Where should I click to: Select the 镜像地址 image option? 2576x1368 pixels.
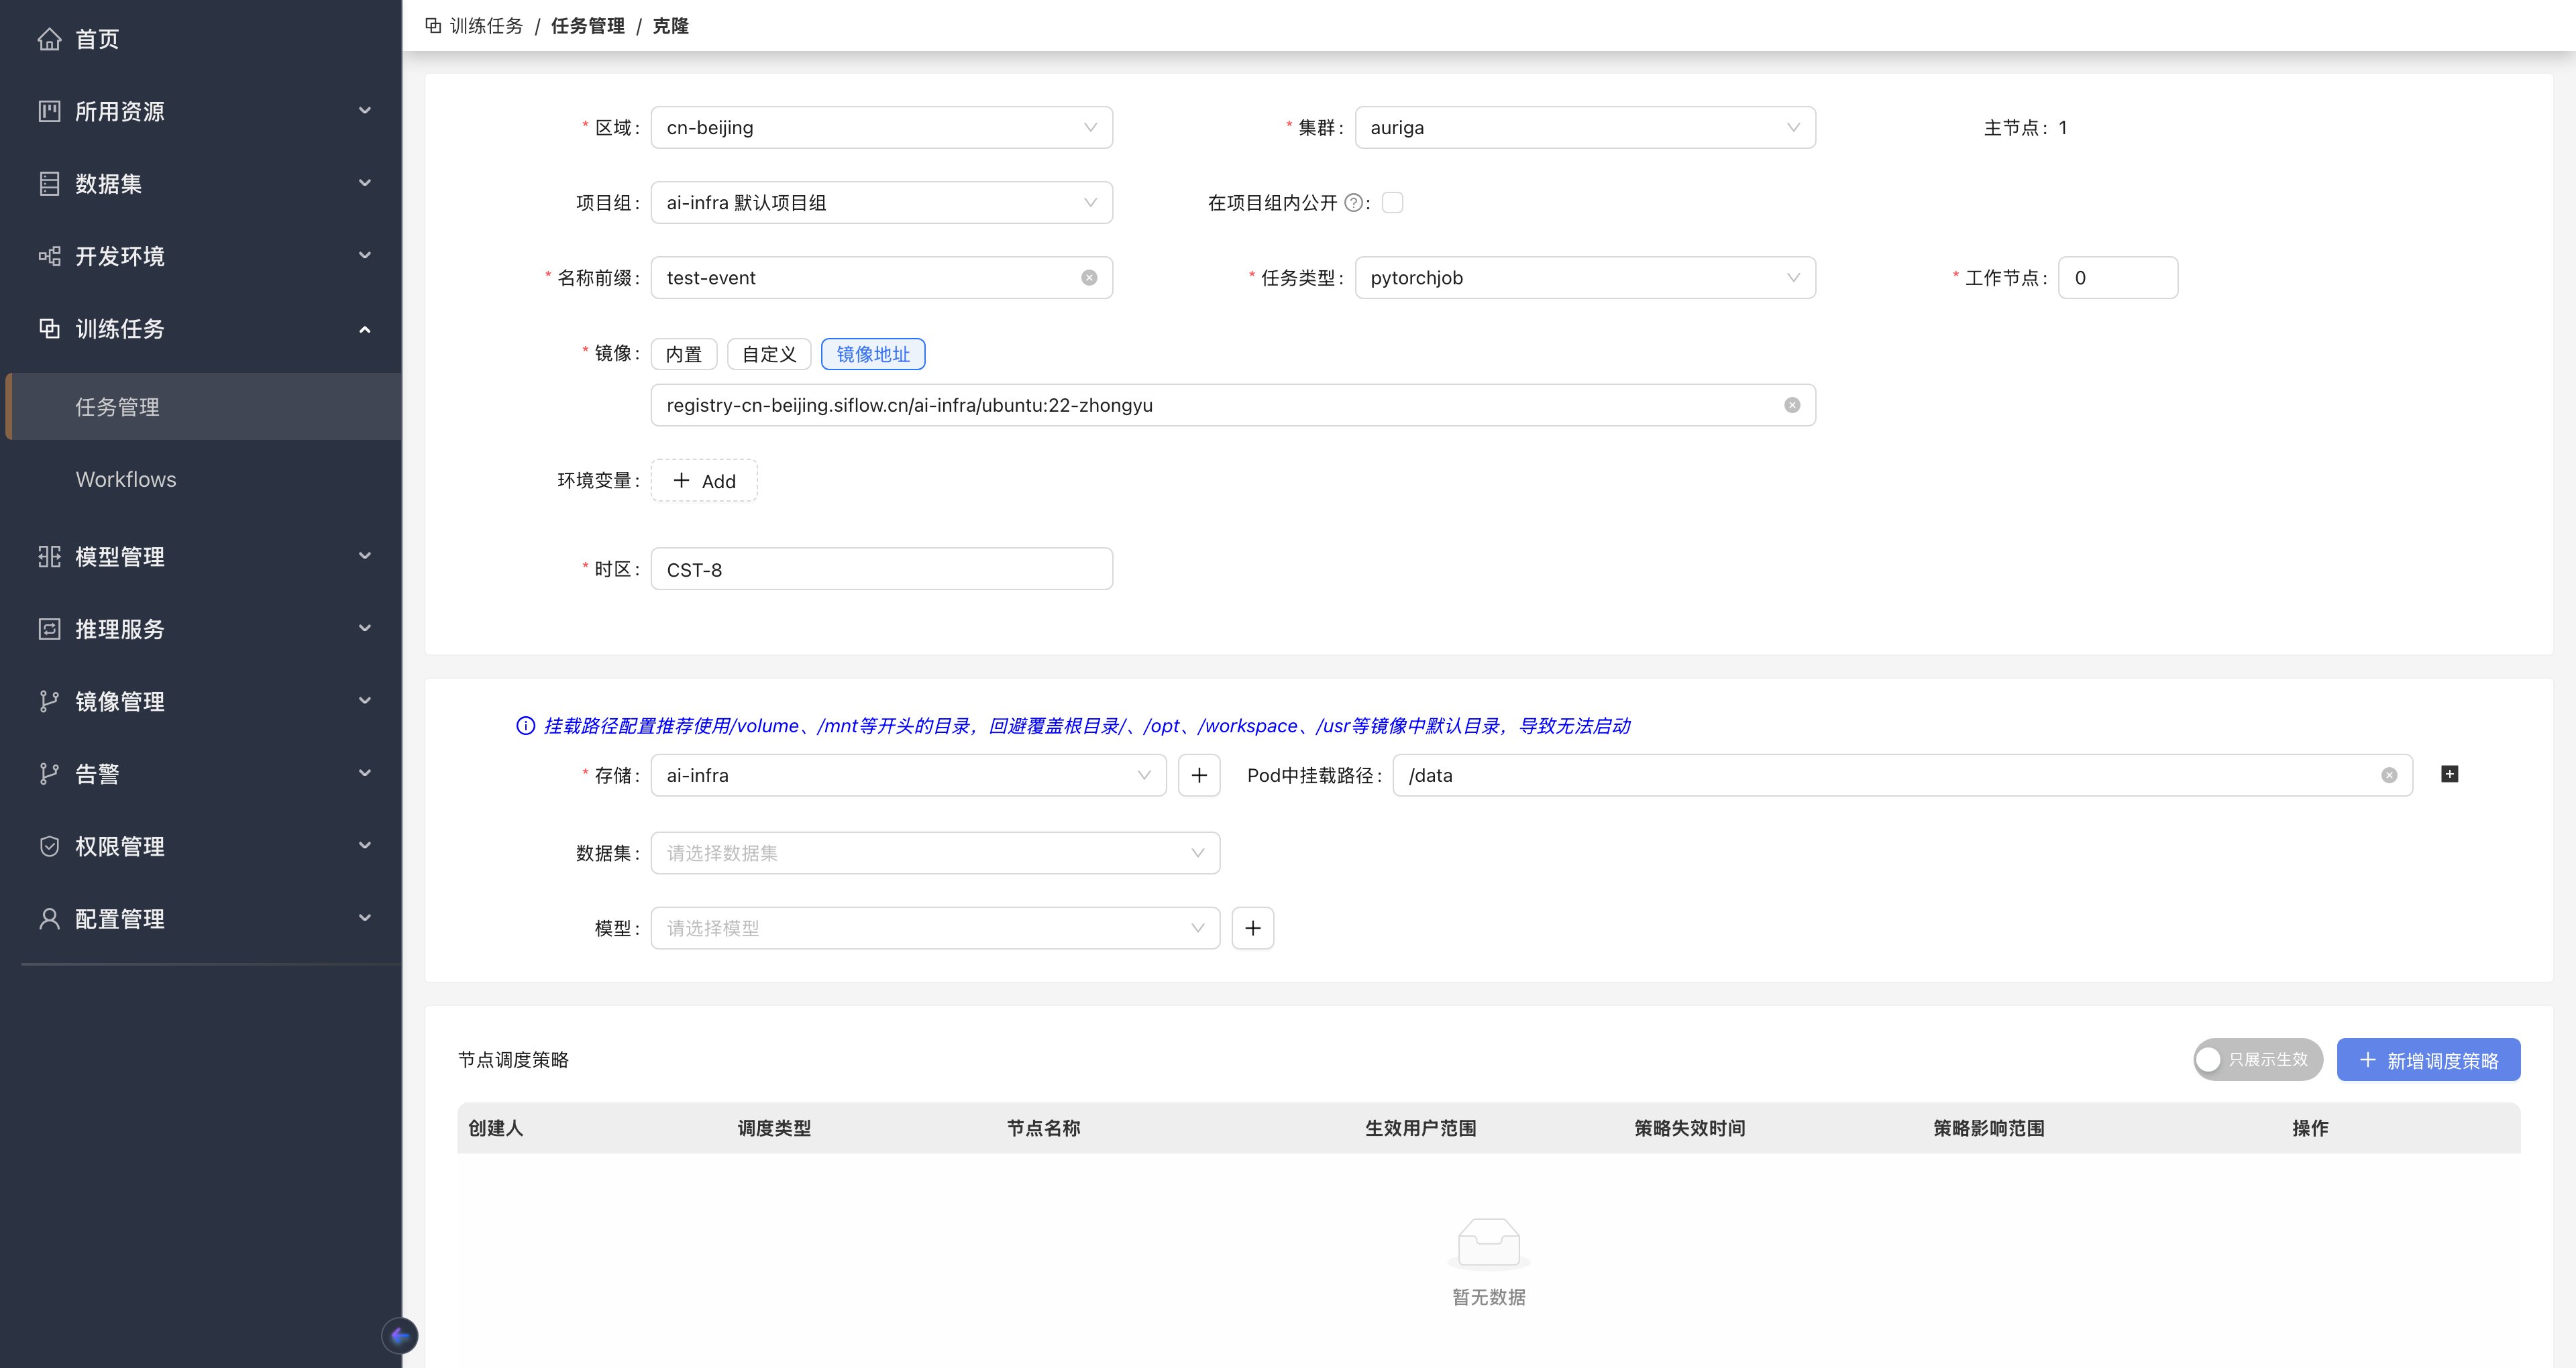coord(873,354)
